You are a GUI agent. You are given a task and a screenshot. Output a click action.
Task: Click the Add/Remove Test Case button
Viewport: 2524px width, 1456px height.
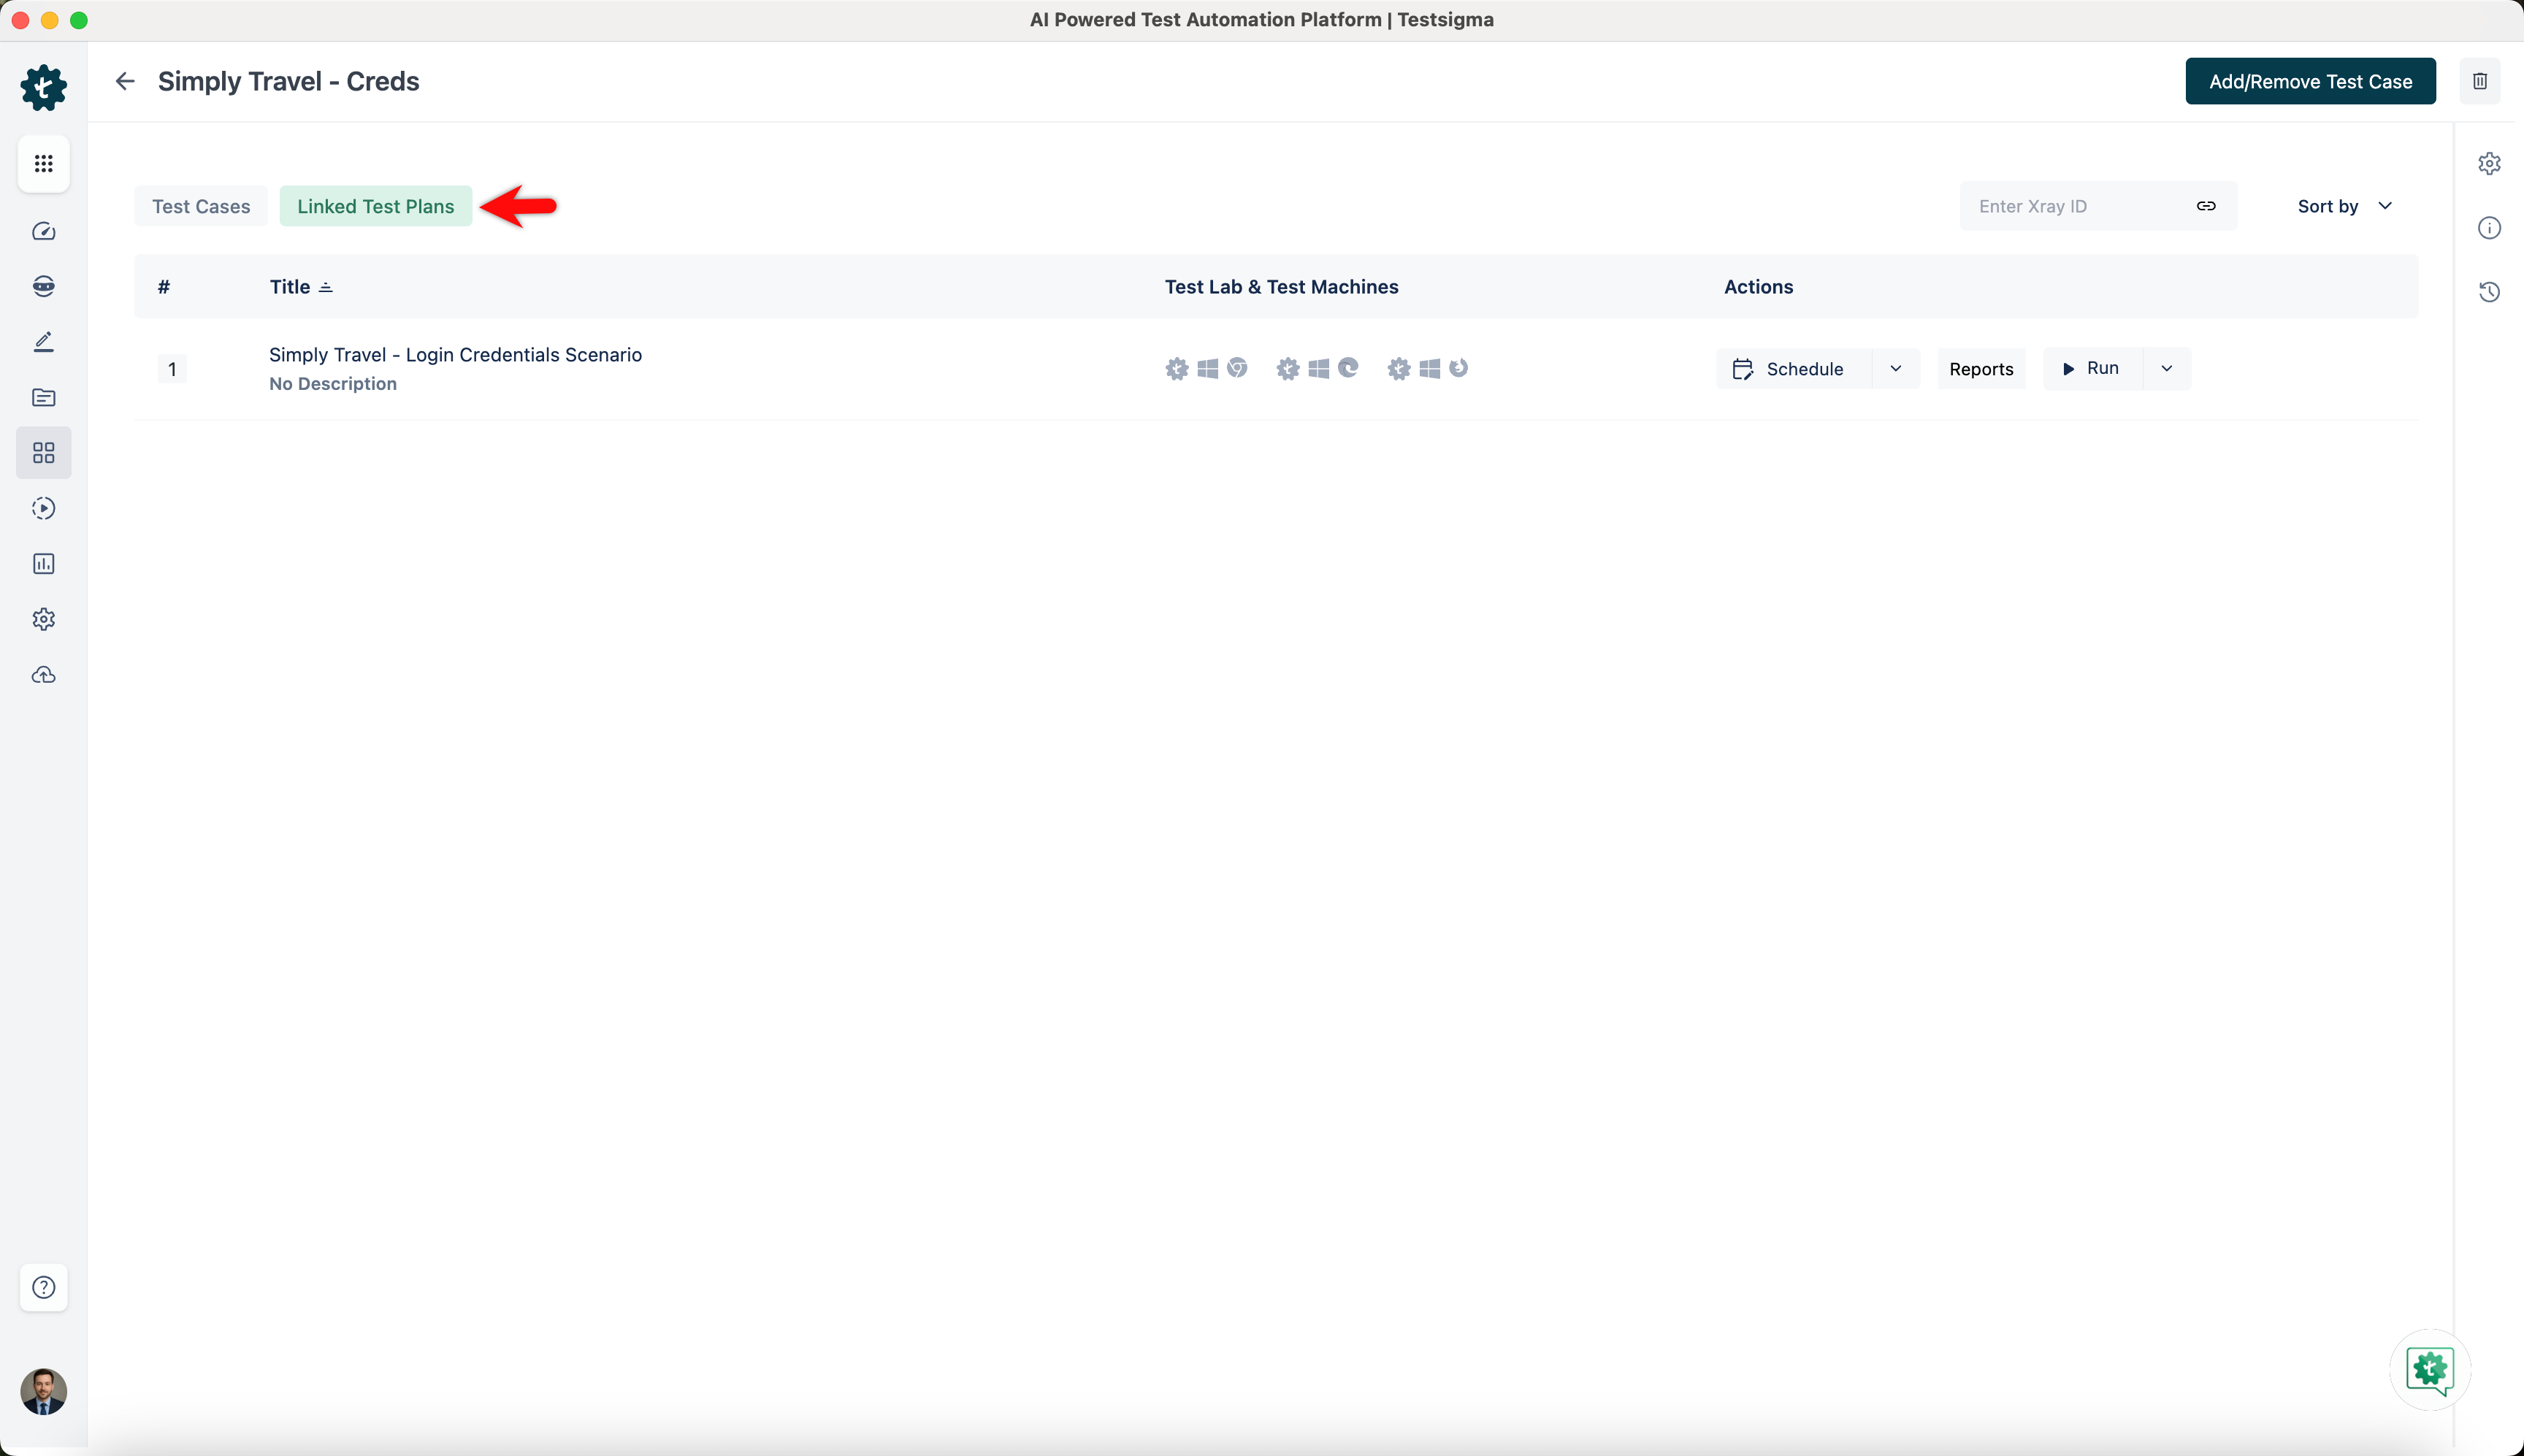(2310, 81)
